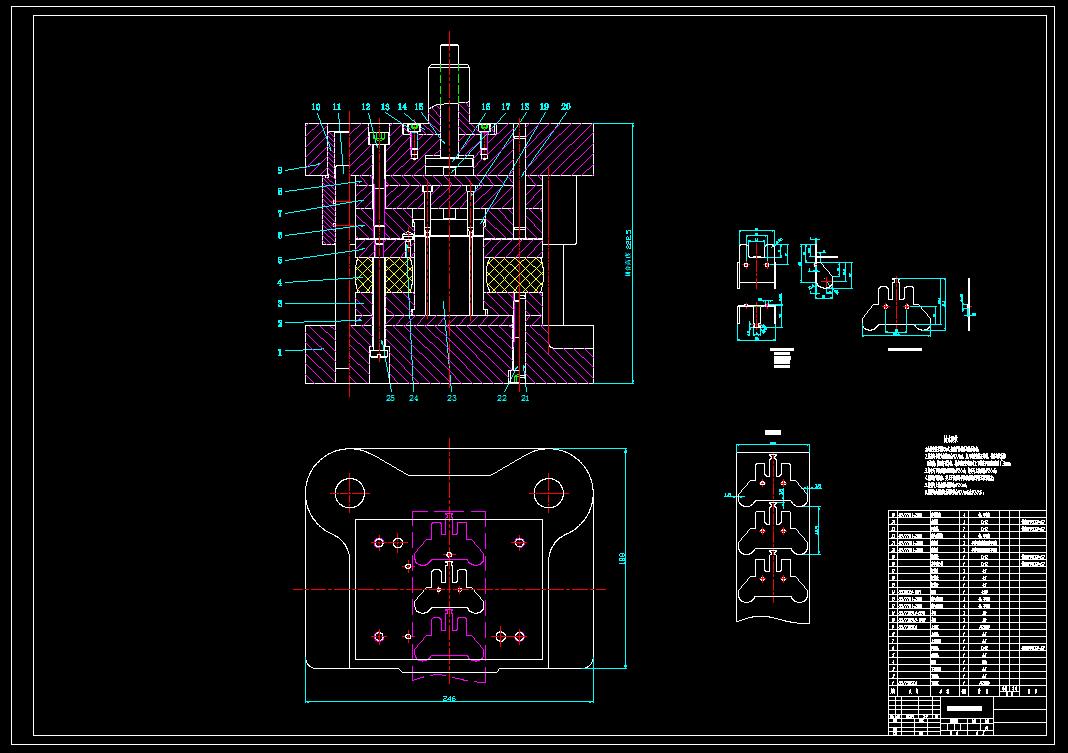Select the number 13 callout
The width and height of the screenshot is (1068, 753).
pos(385,107)
